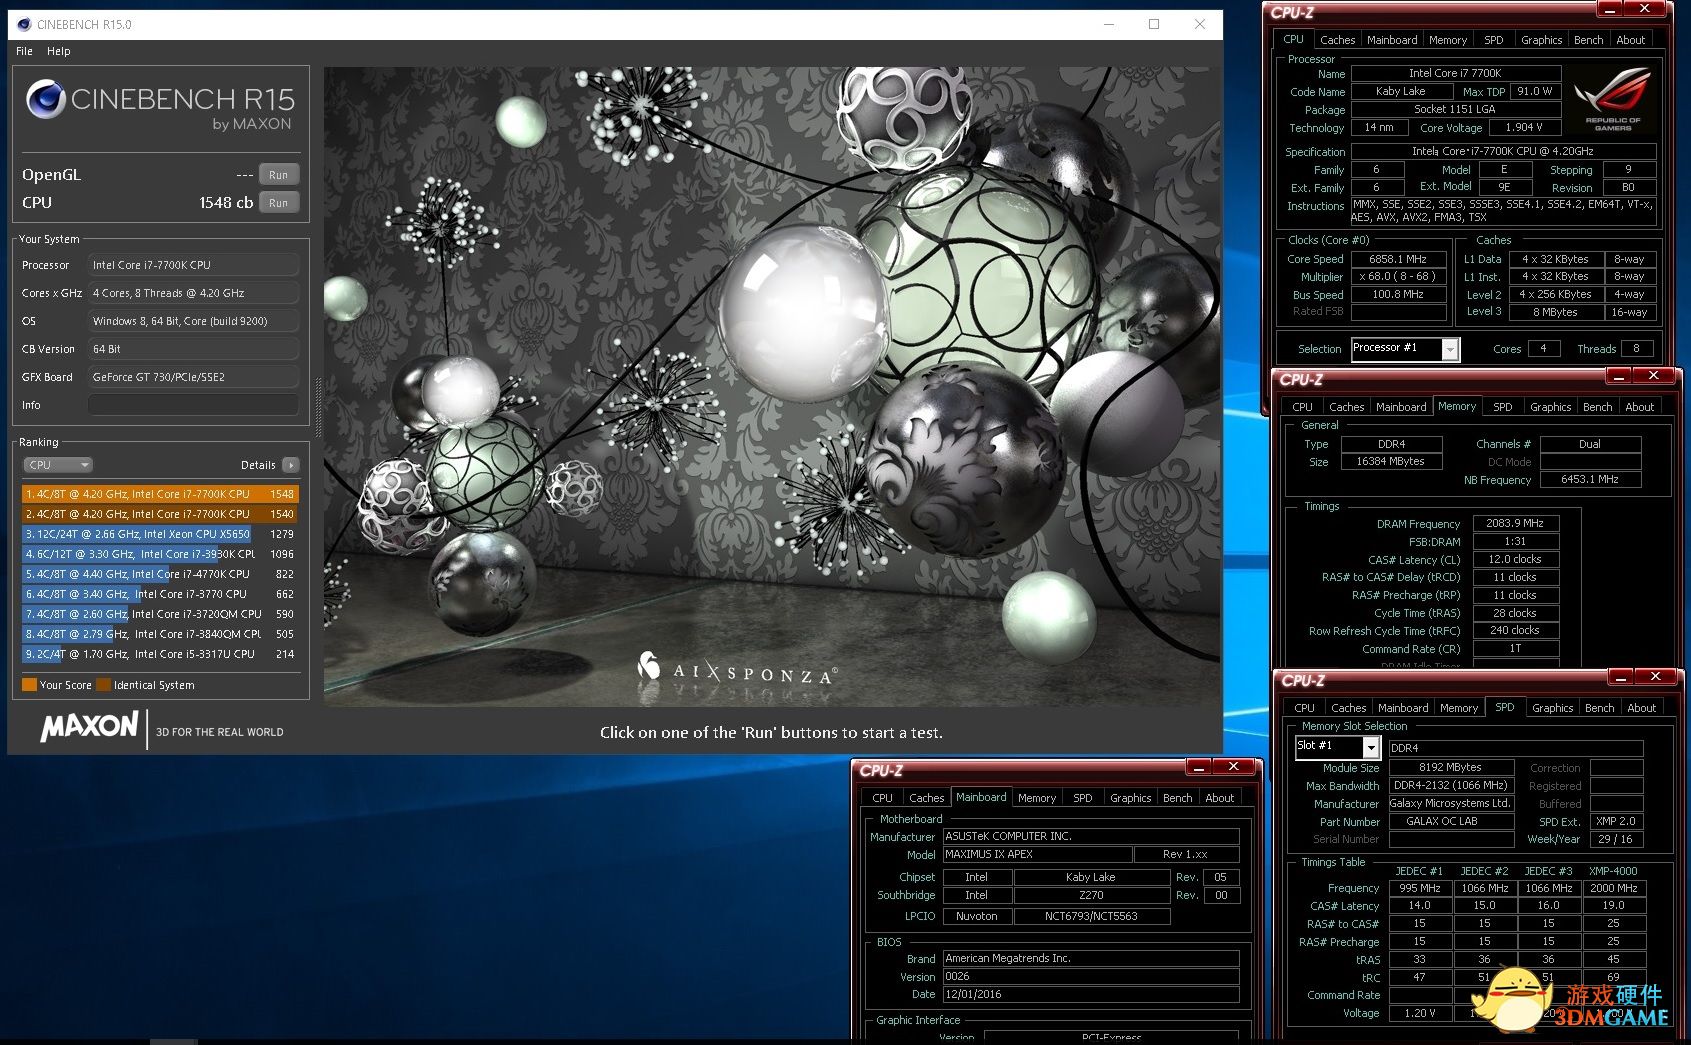This screenshot has height=1045, width=1691.
Task: Close the Cinebench R15 window
Action: (x=1200, y=24)
